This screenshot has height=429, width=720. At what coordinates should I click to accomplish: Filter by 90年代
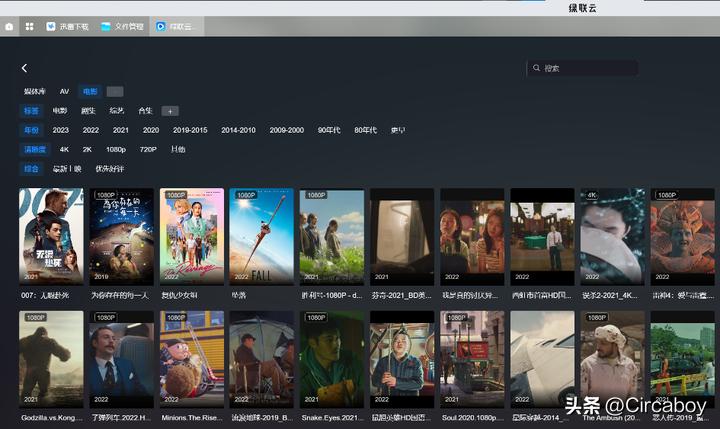[x=329, y=130]
